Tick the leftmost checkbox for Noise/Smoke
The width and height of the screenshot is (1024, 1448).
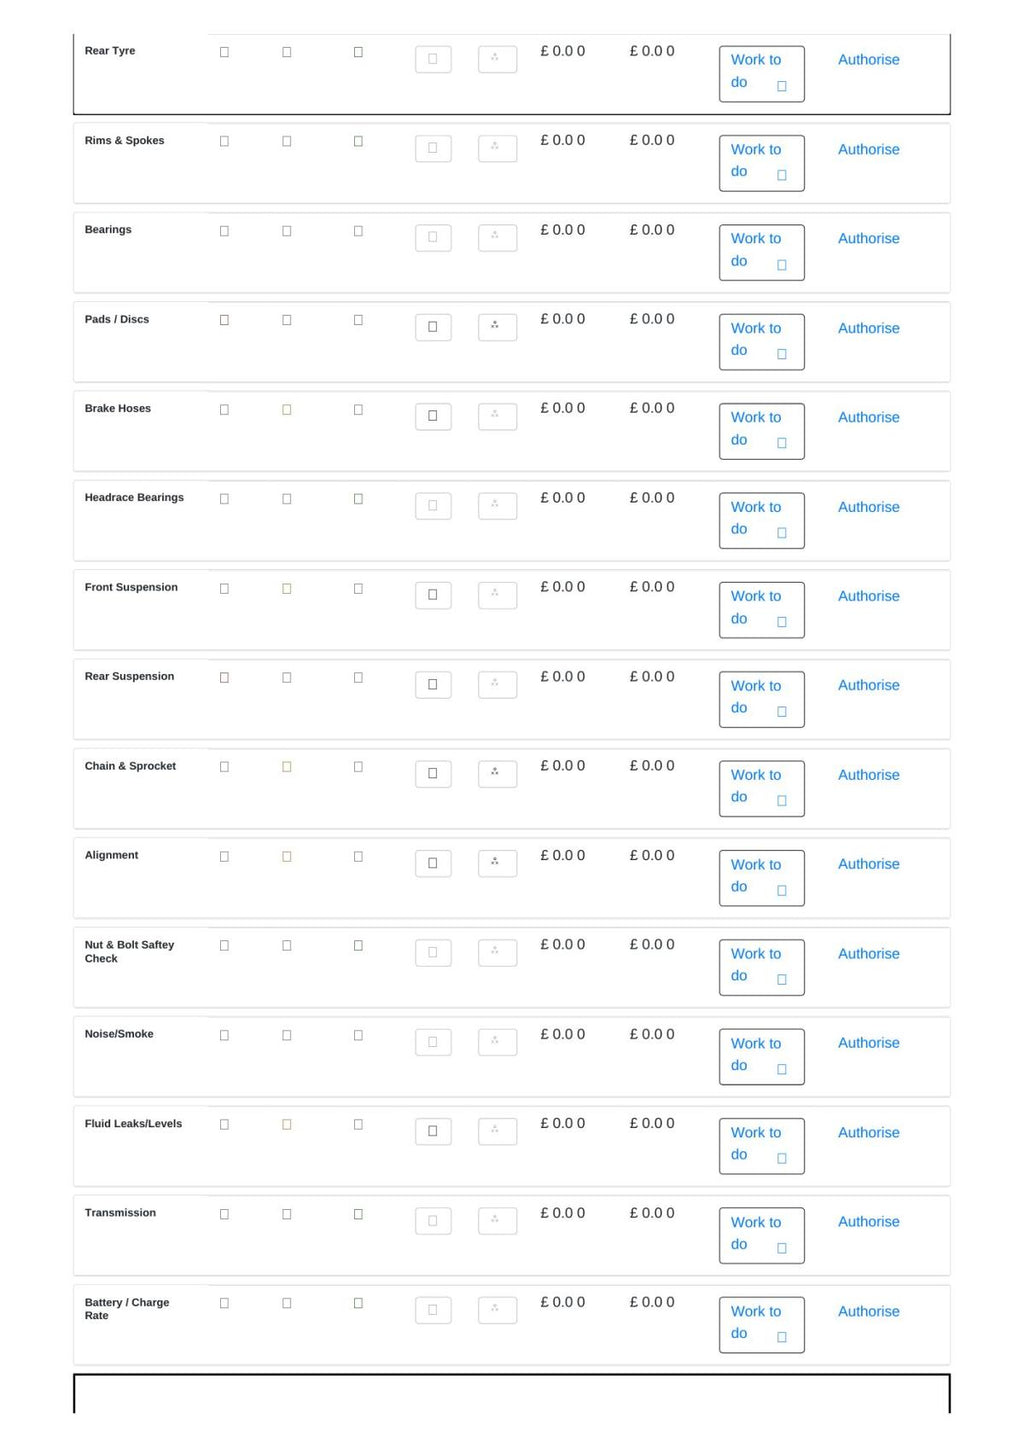(224, 1035)
